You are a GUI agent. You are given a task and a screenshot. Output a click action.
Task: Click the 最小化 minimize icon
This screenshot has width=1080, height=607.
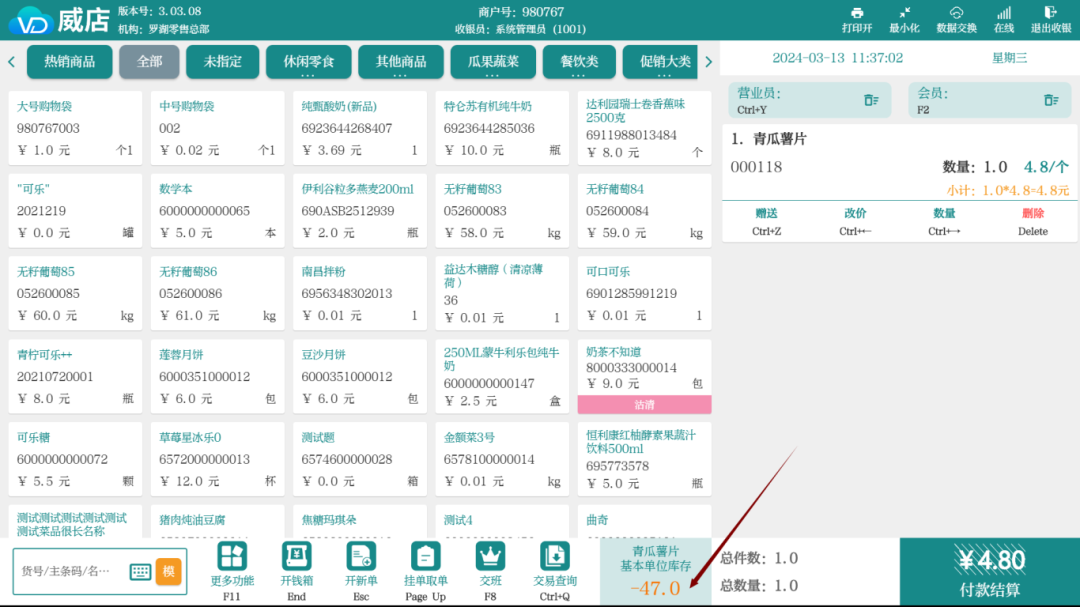(904, 14)
